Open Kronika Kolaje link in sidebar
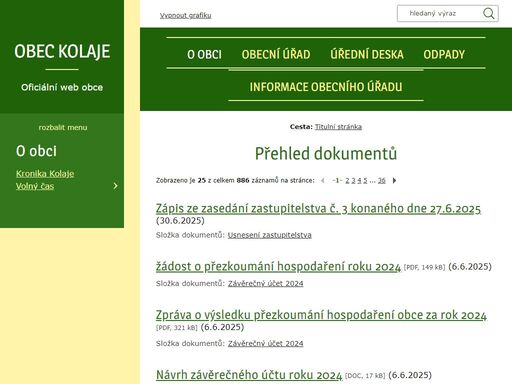The height and width of the screenshot is (384, 512). (45, 174)
